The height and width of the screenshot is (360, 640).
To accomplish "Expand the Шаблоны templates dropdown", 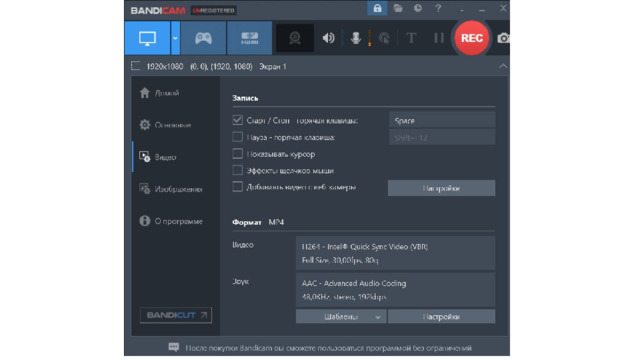I will pyautogui.click(x=341, y=316).
